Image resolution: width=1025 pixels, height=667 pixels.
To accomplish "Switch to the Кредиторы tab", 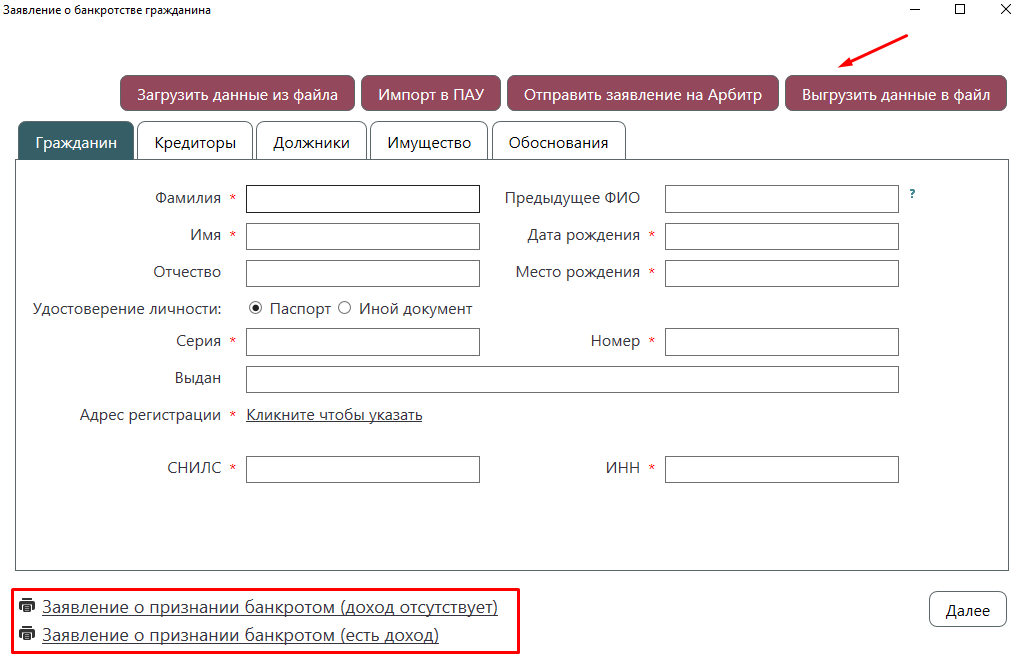I will coord(195,141).
